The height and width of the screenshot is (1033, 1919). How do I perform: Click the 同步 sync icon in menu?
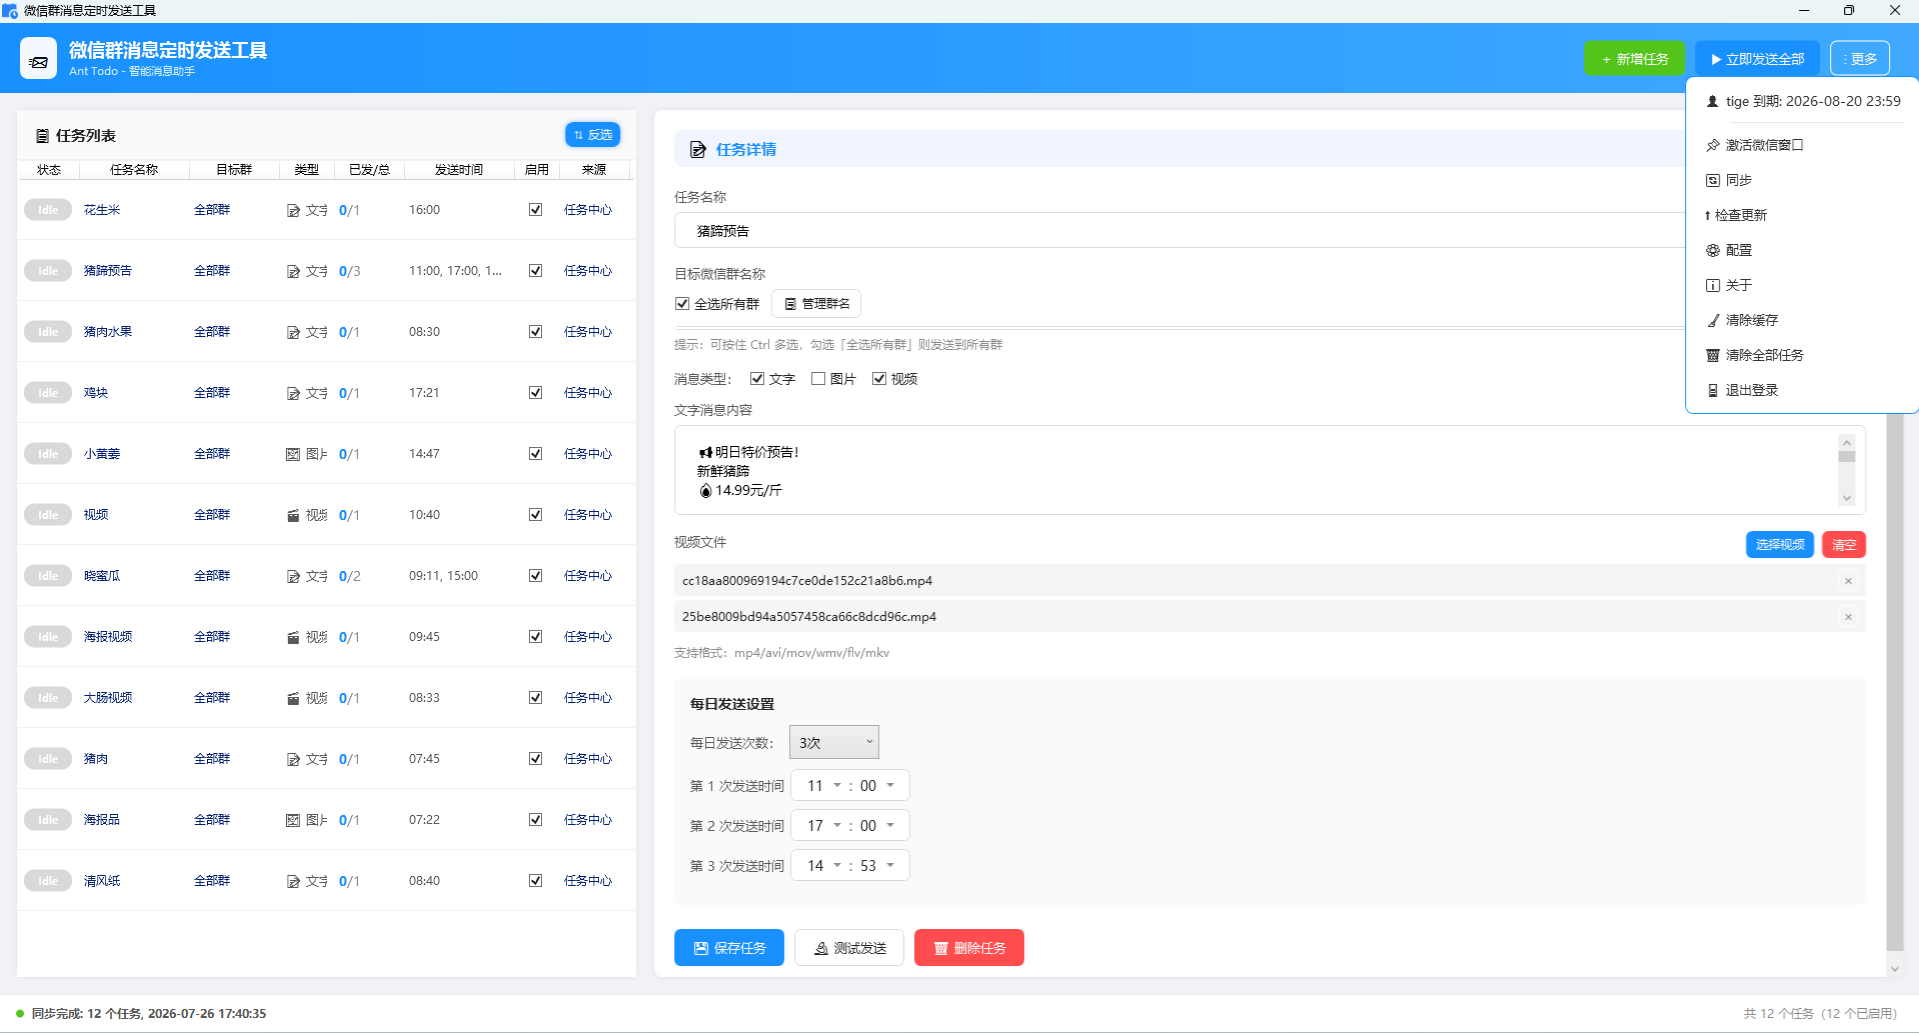tap(1713, 180)
